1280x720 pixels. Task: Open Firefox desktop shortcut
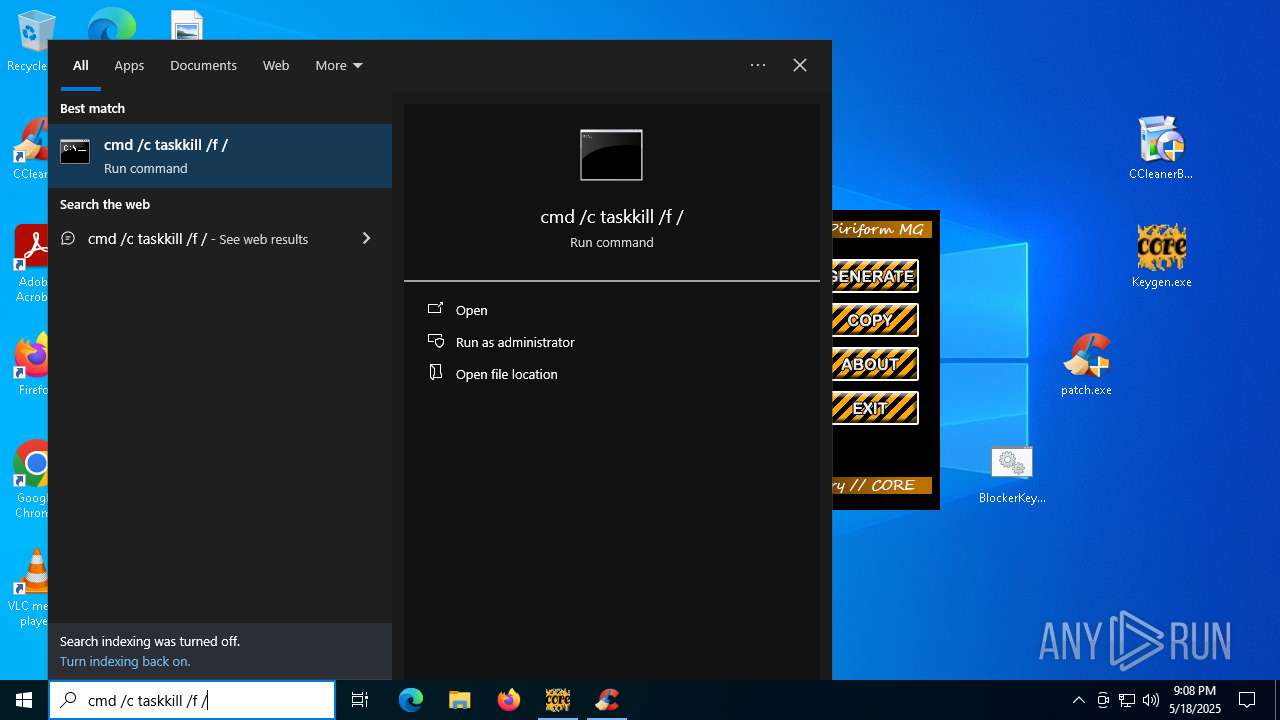pyautogui.click(x=32, y=365)
